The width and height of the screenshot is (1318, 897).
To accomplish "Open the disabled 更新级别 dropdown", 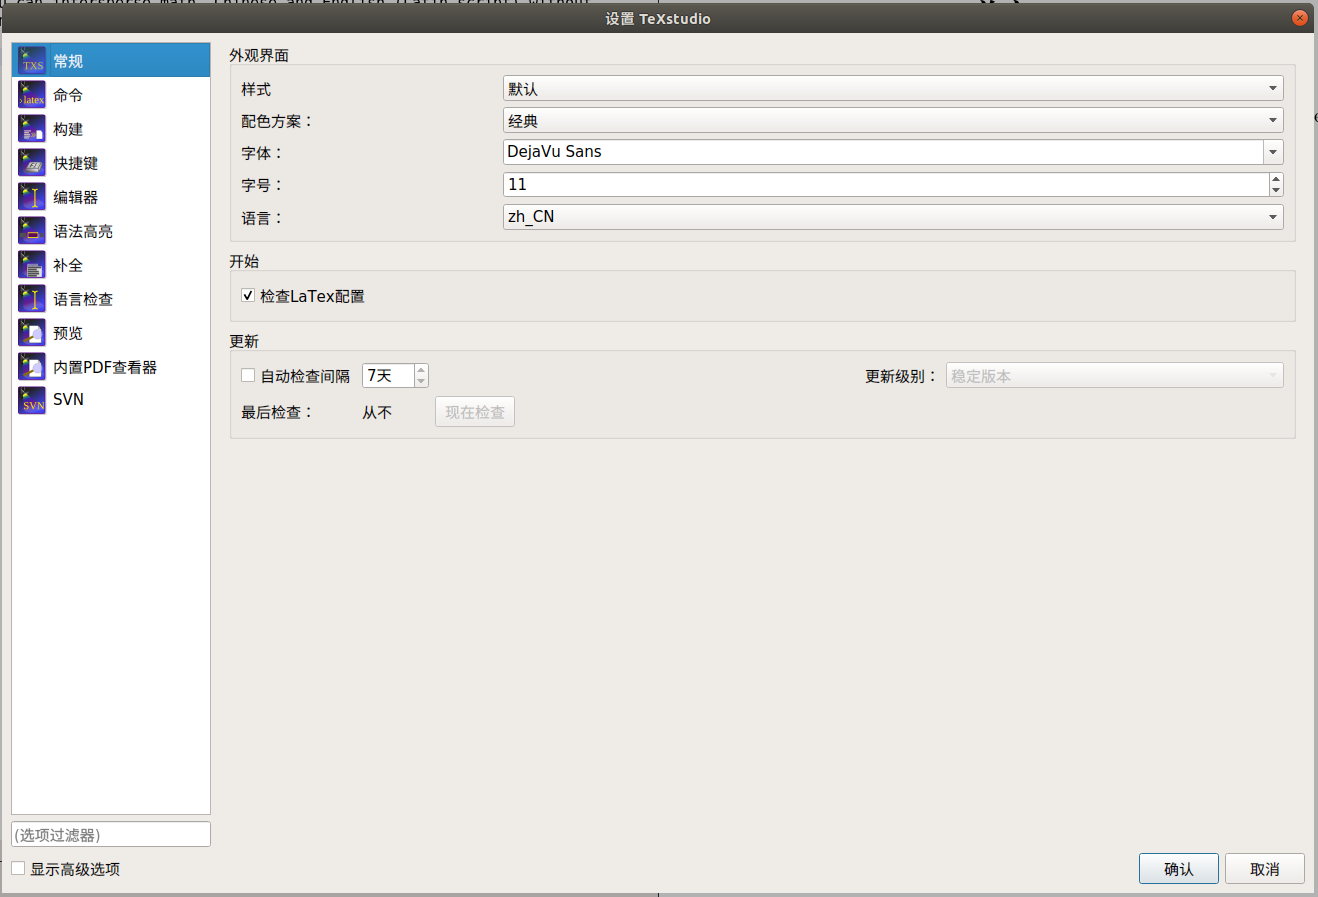I will (1115, 376).
